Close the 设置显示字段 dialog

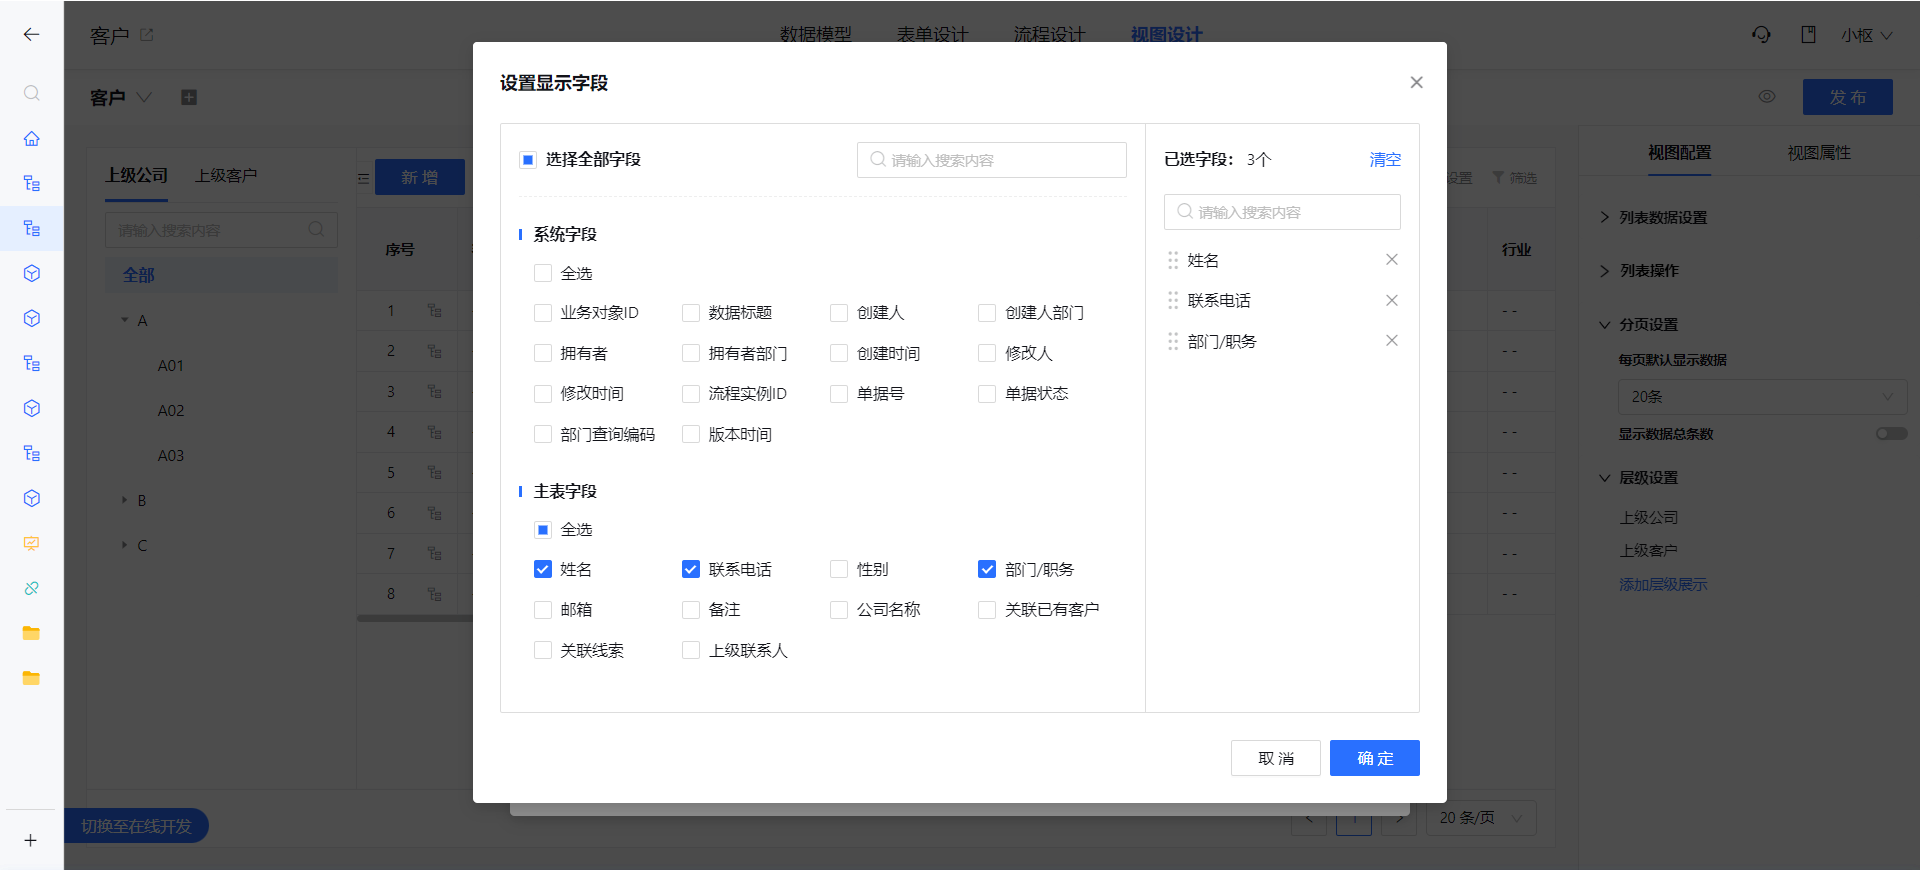1416,82
